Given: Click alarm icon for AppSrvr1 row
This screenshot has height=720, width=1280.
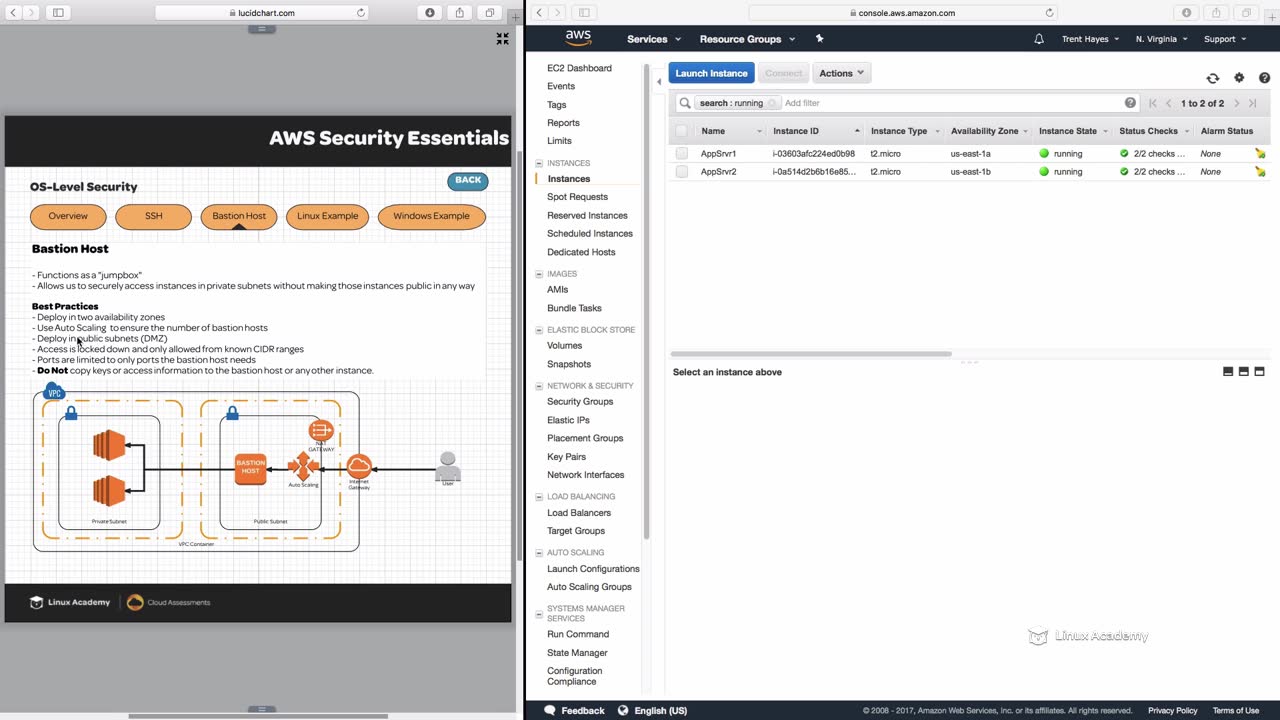Looking at the screenshot, I should click(x=1260, y=154).
